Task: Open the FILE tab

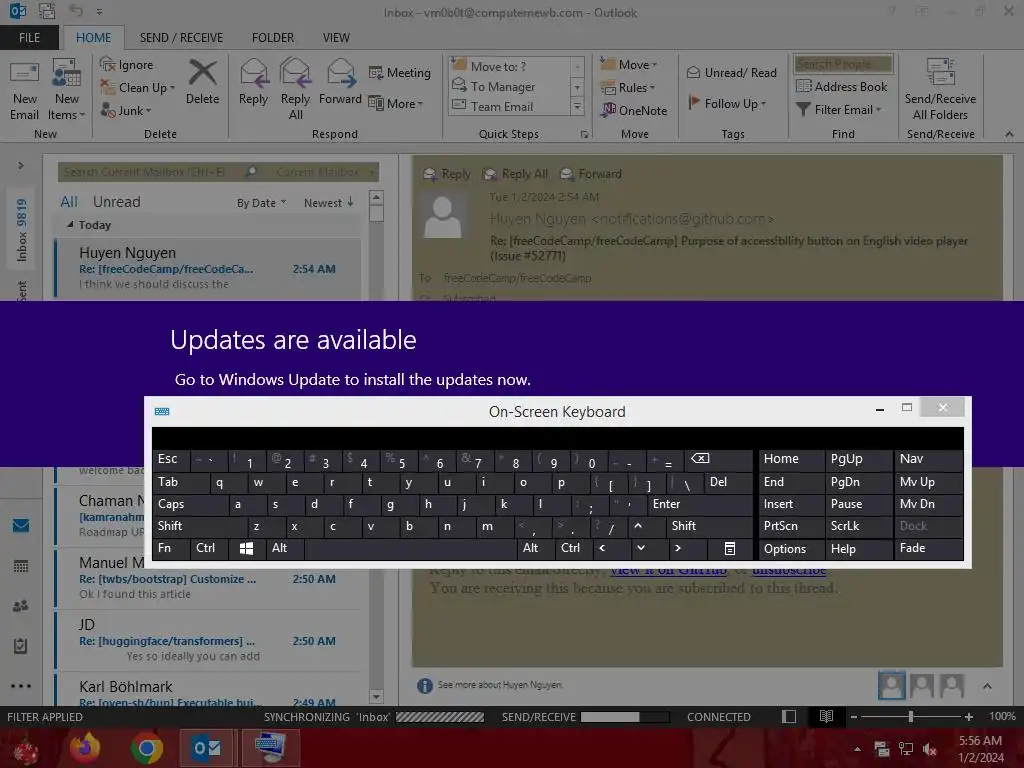Action: click(29, 38)
